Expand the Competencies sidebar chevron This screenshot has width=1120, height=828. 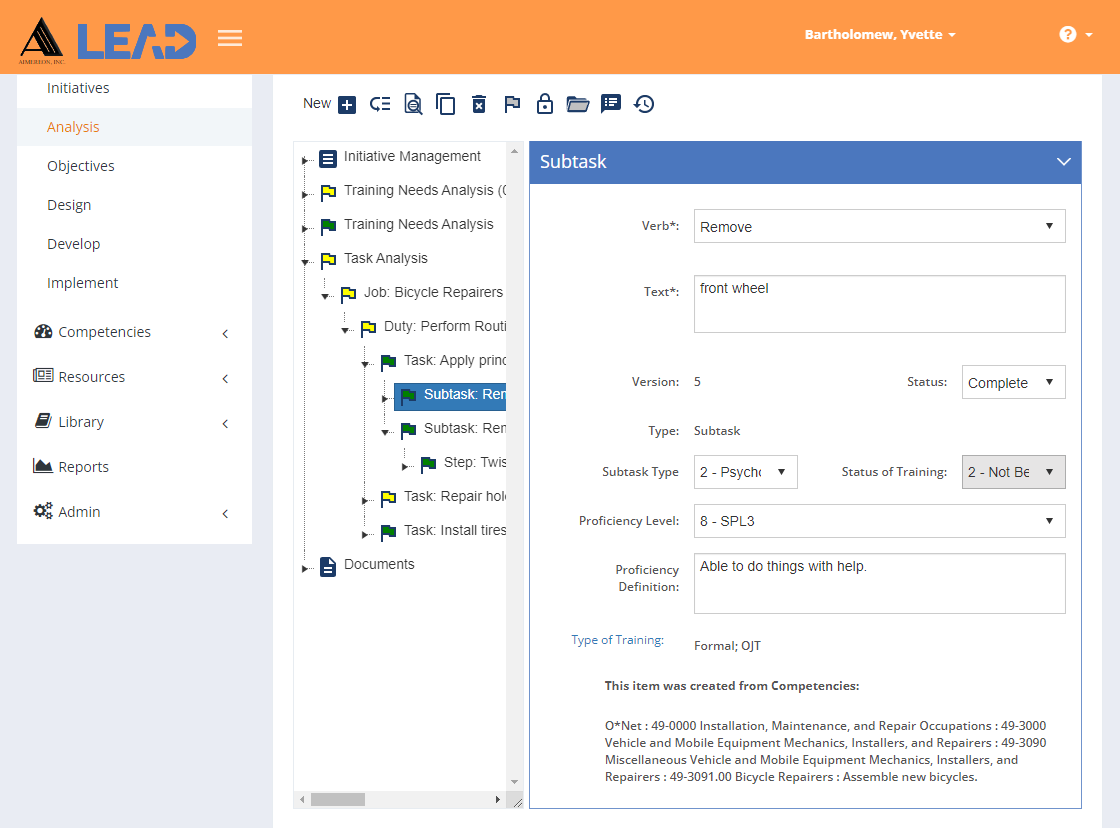coord(225,334)
